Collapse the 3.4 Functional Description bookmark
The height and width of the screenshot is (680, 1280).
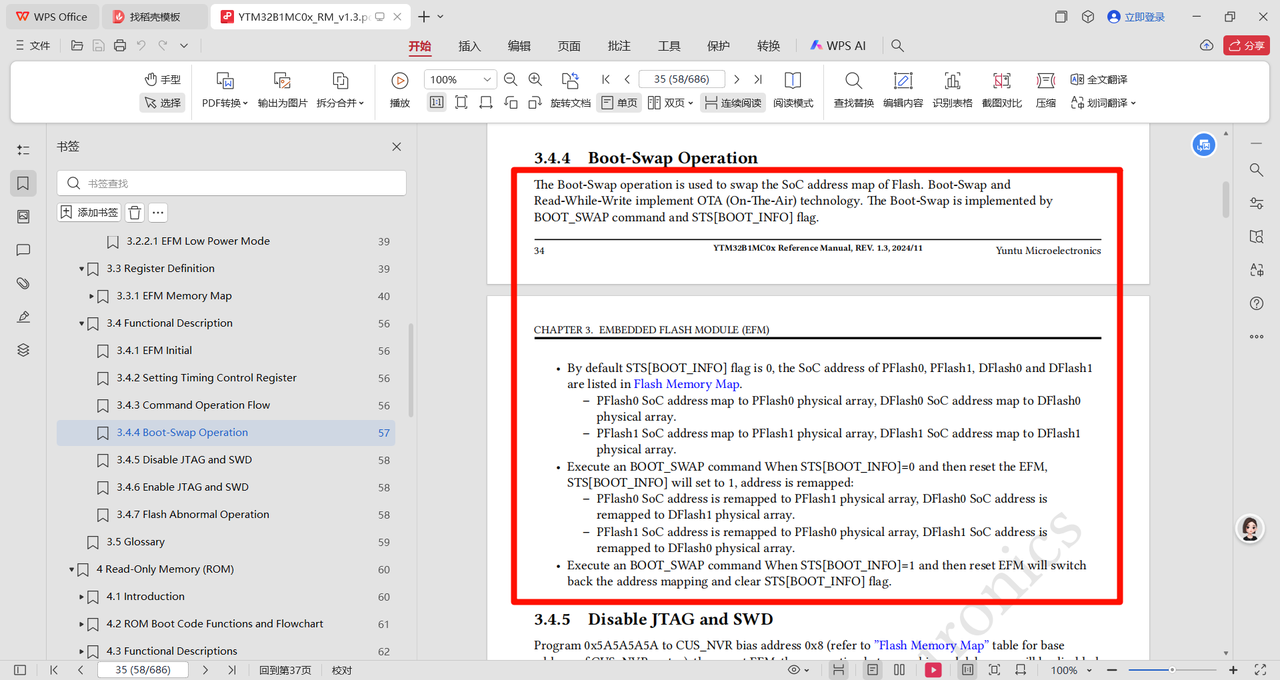pos(82,323)
